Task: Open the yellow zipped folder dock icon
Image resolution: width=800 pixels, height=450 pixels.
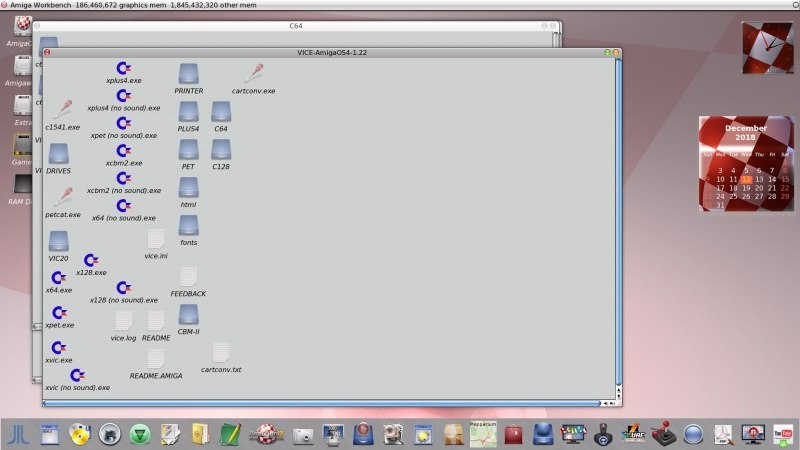Action: pyautogui.click(x=201, y=435)
